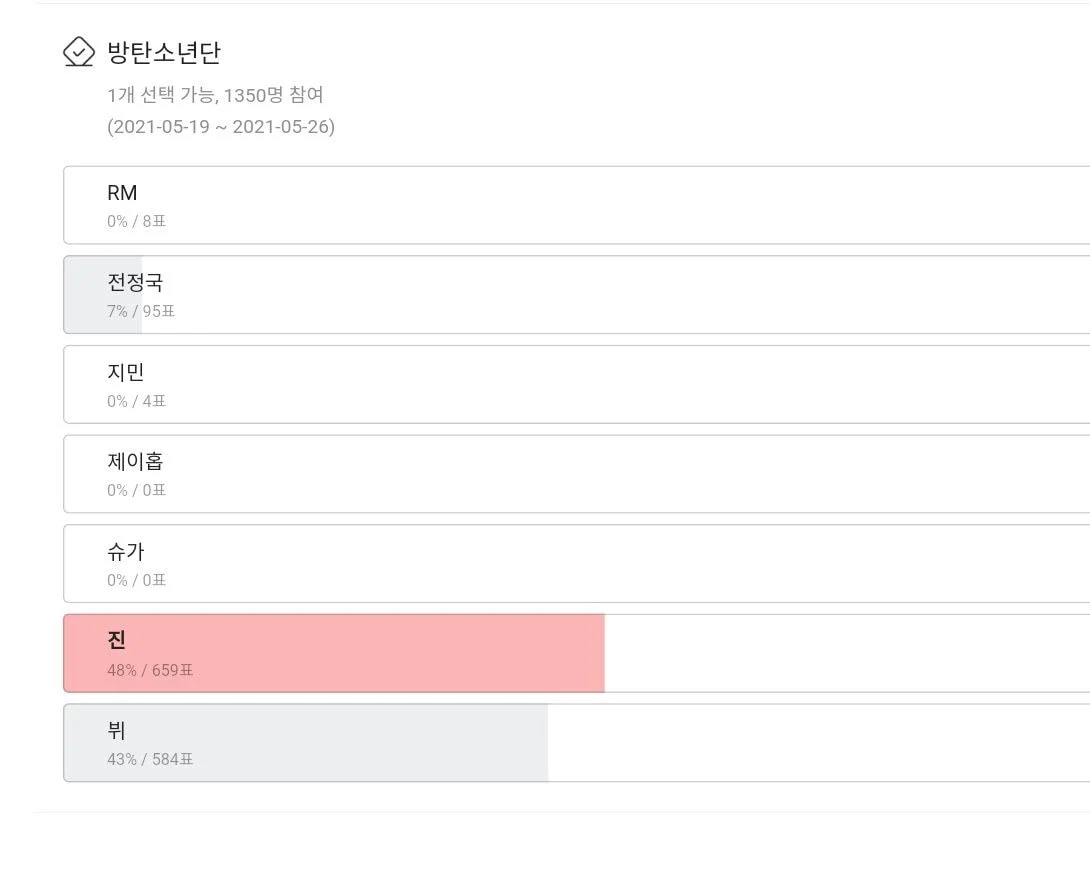This screenshot has height=882, width=1090.
Task: Click the vote count text under 제이홉
Action: point(137,491)
